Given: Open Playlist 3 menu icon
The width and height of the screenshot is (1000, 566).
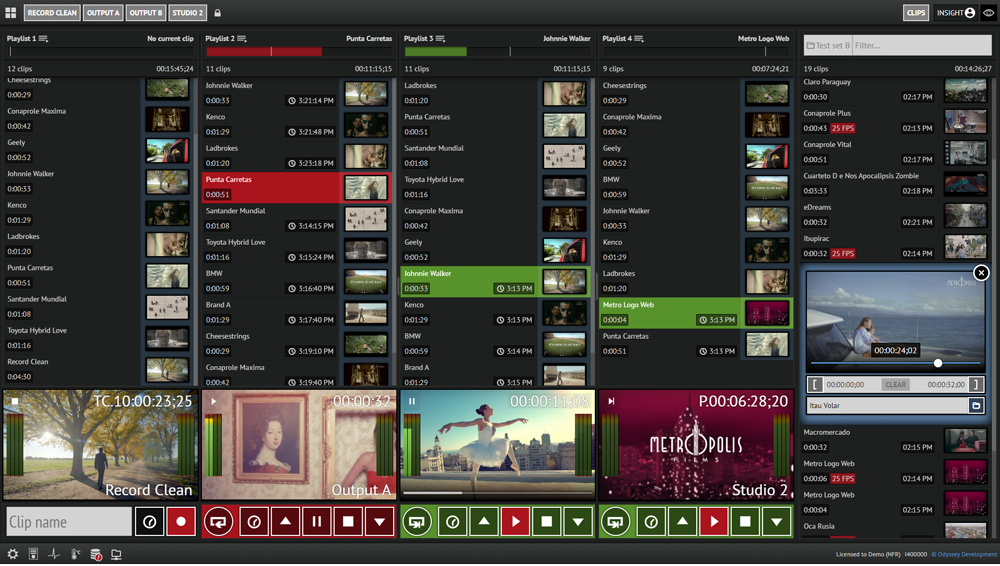Looking at the screenshot, I should coord(440,39).
